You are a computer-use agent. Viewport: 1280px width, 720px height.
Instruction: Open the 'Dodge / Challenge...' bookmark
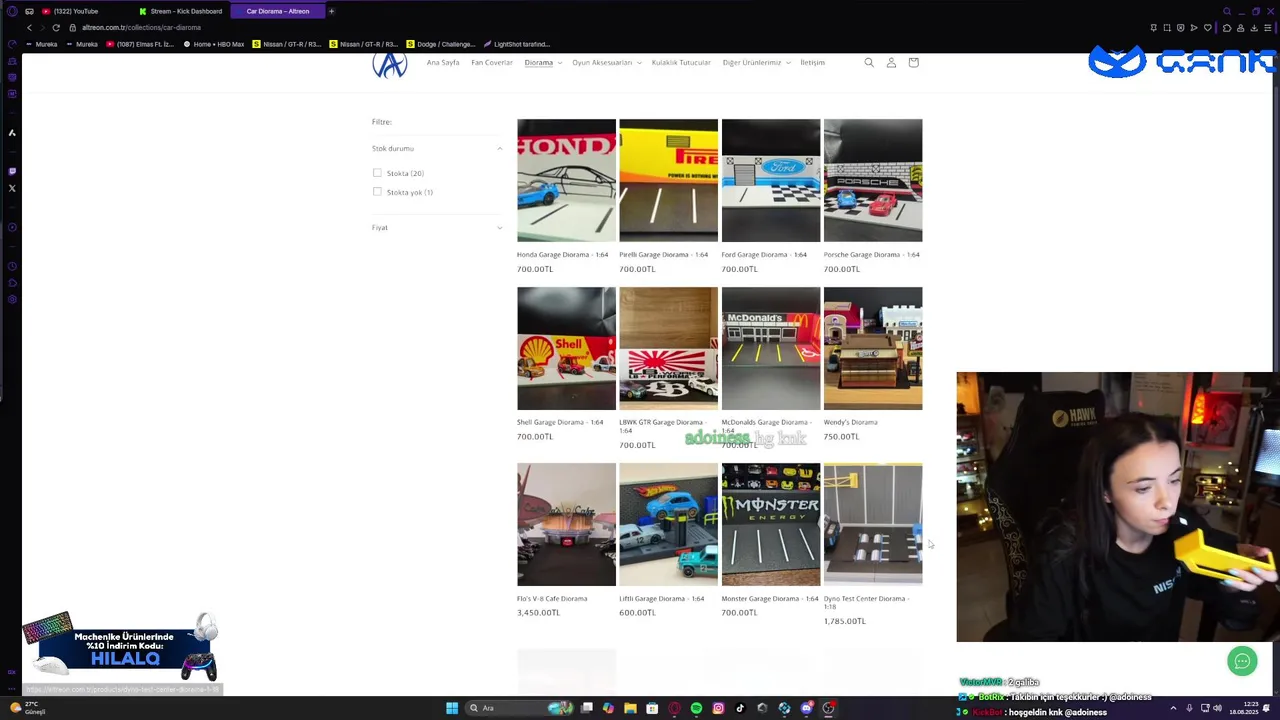[440, 44]
